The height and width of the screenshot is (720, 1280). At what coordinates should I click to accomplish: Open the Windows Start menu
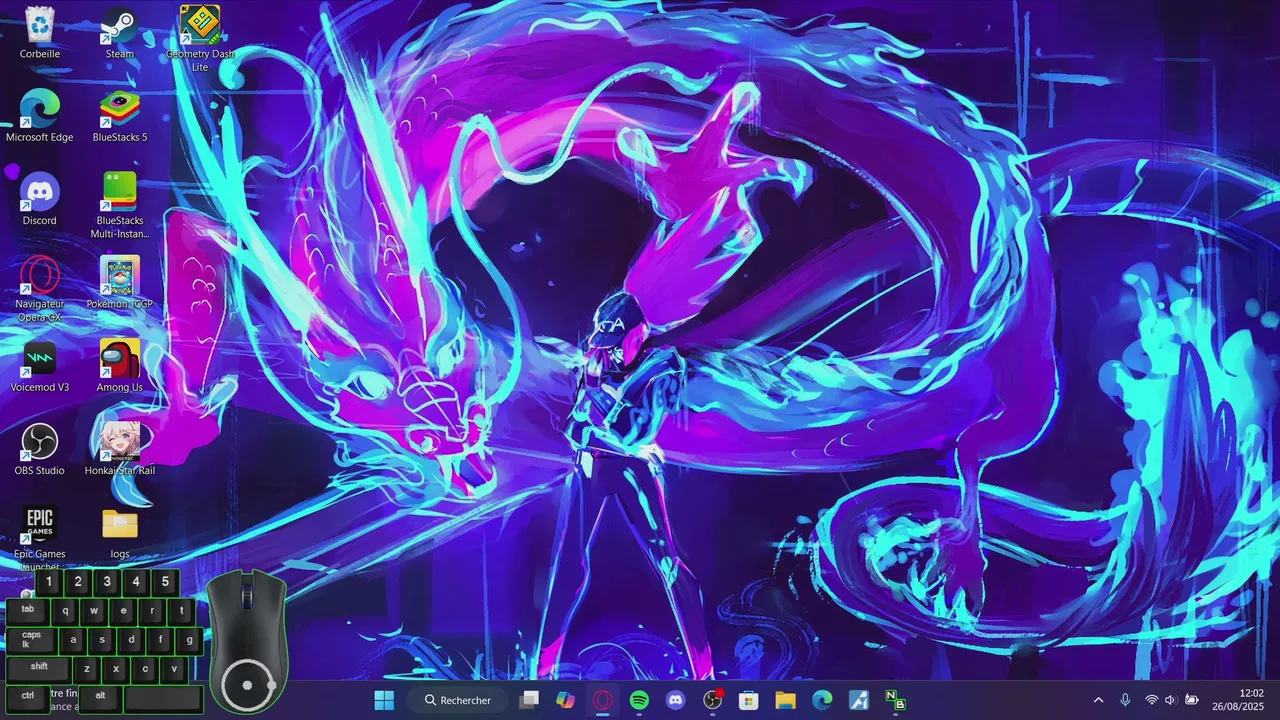(384, 700)
